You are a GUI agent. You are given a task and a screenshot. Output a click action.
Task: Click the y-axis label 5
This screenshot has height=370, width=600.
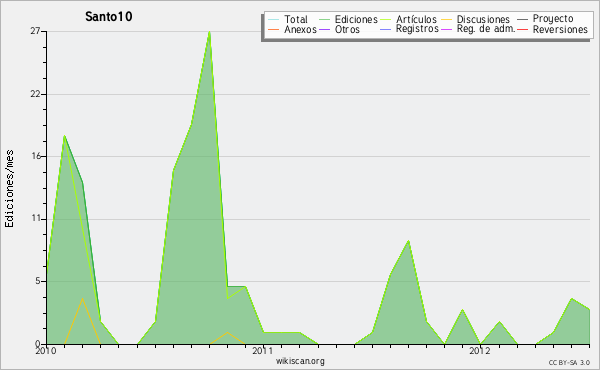pos(38,281)
